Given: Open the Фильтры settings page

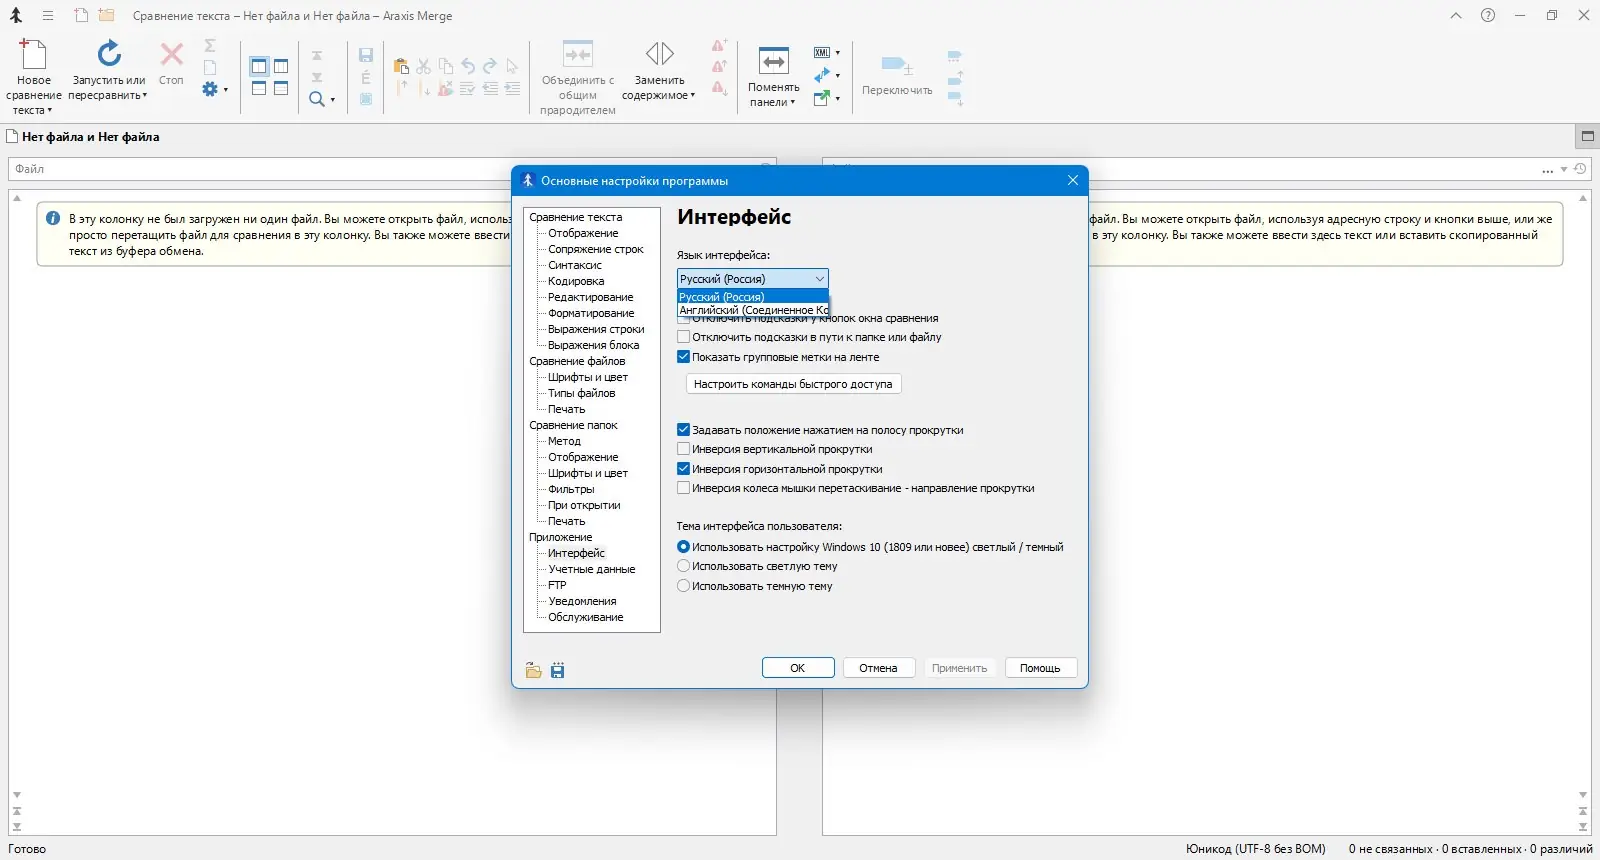Looking at the screenshot, I should point(571,489).
